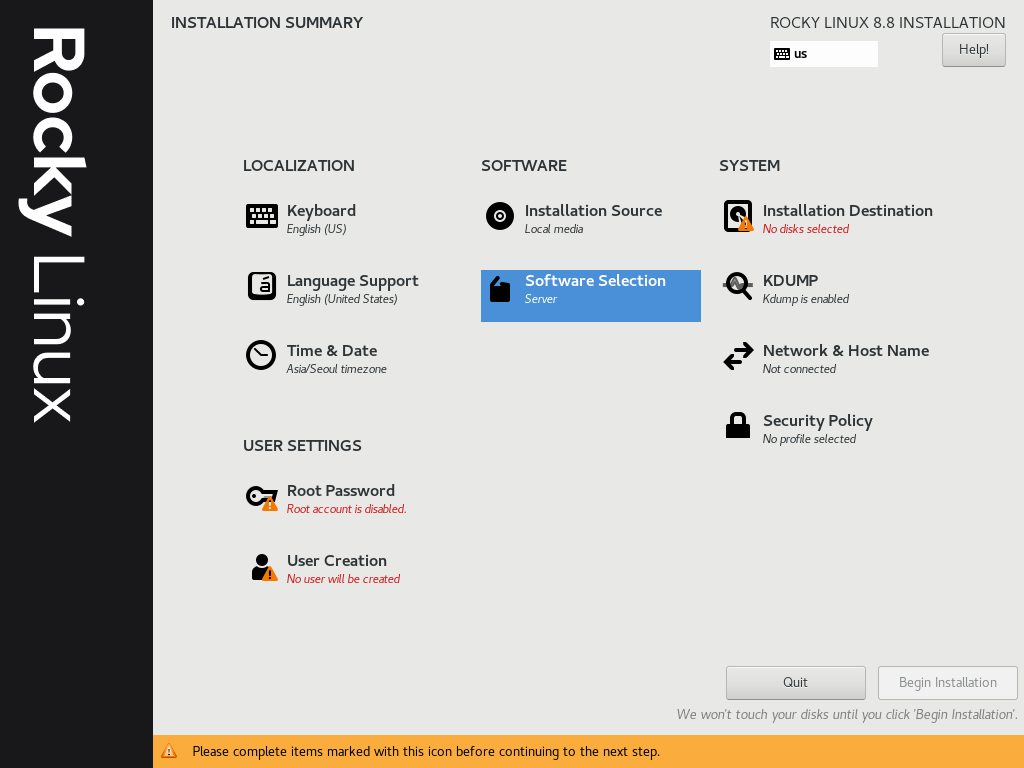
Task: Click 'English (United States)' text
Action: 342,299
